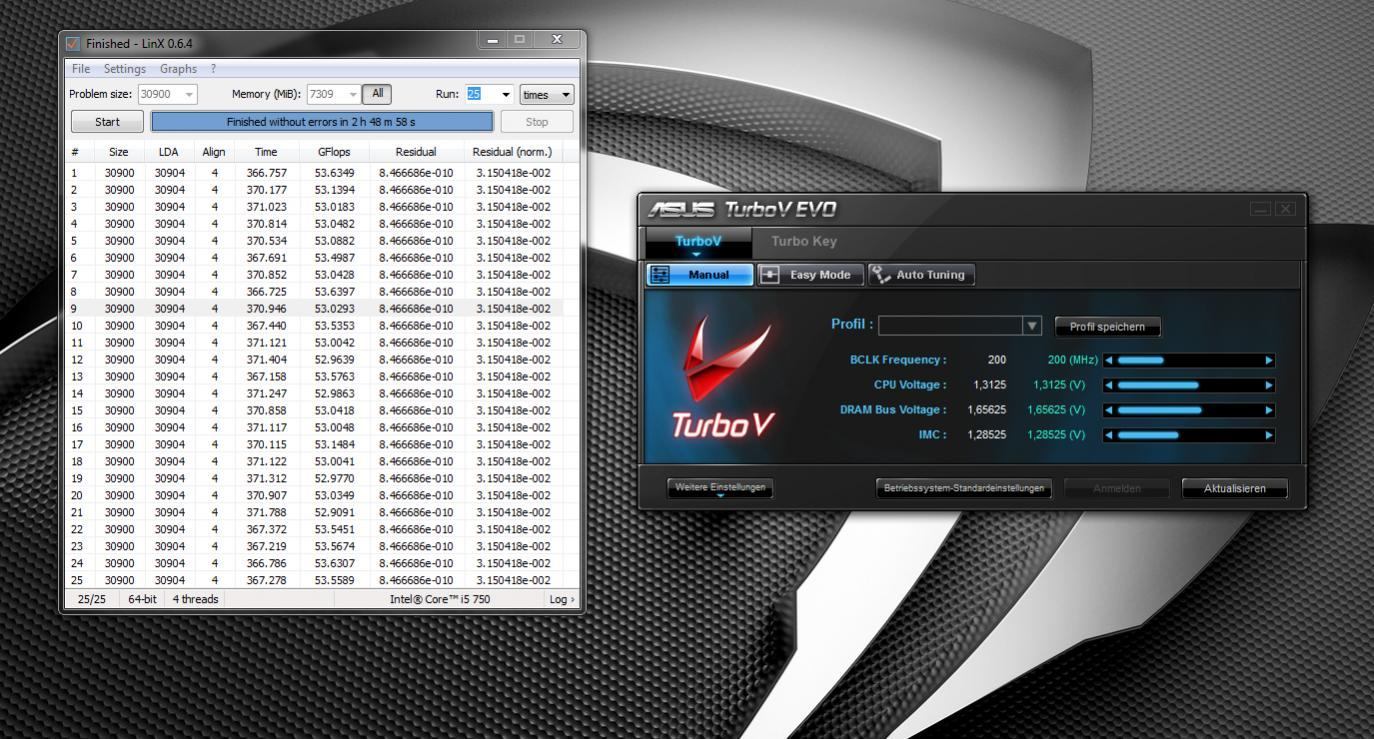Click the green '1,3125 (V)' CPU voltage value
This screenshot has width=1374, height=739.
pyautogui.click(x=1059, y=385)
